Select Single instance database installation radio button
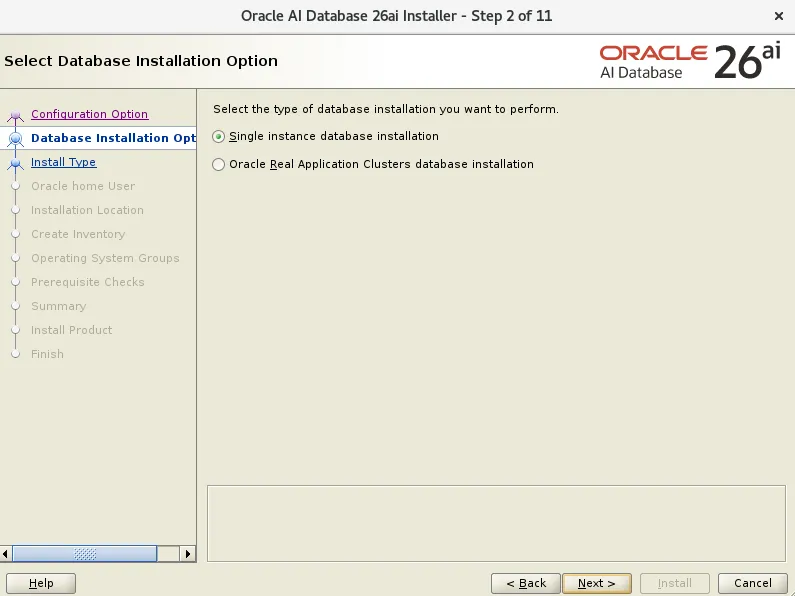This screenshot has height=596, width=795. click(x=219, y=136)
